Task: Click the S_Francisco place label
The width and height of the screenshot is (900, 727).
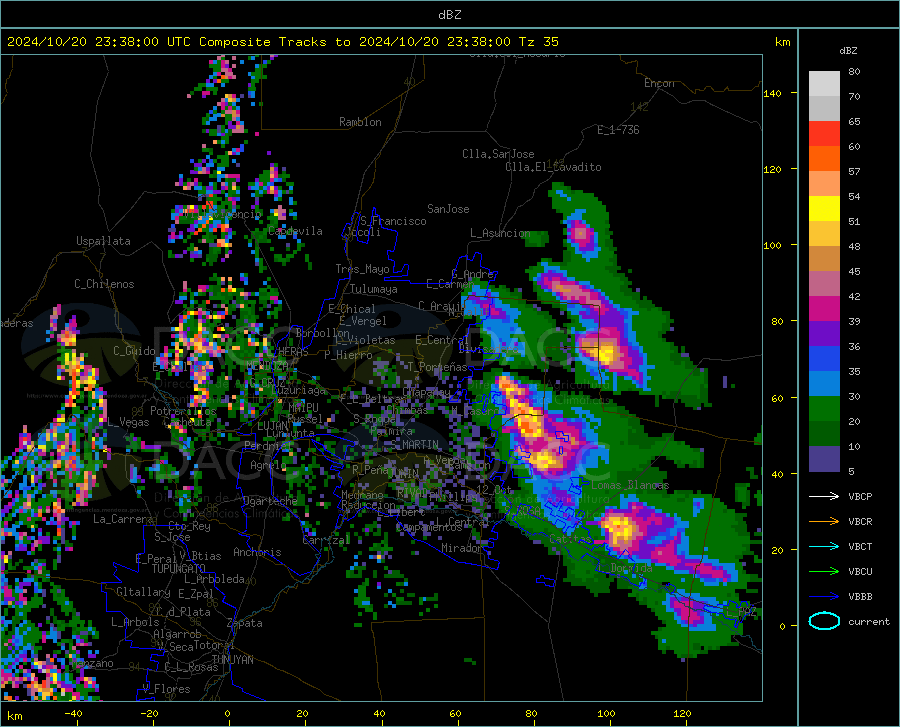Action: click(x=393, y=221)
